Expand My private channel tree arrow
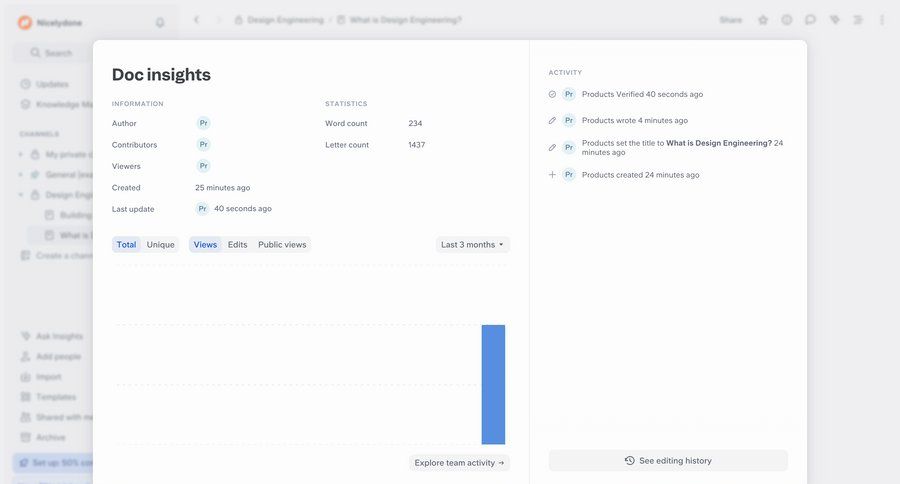 tap(21, 155)
